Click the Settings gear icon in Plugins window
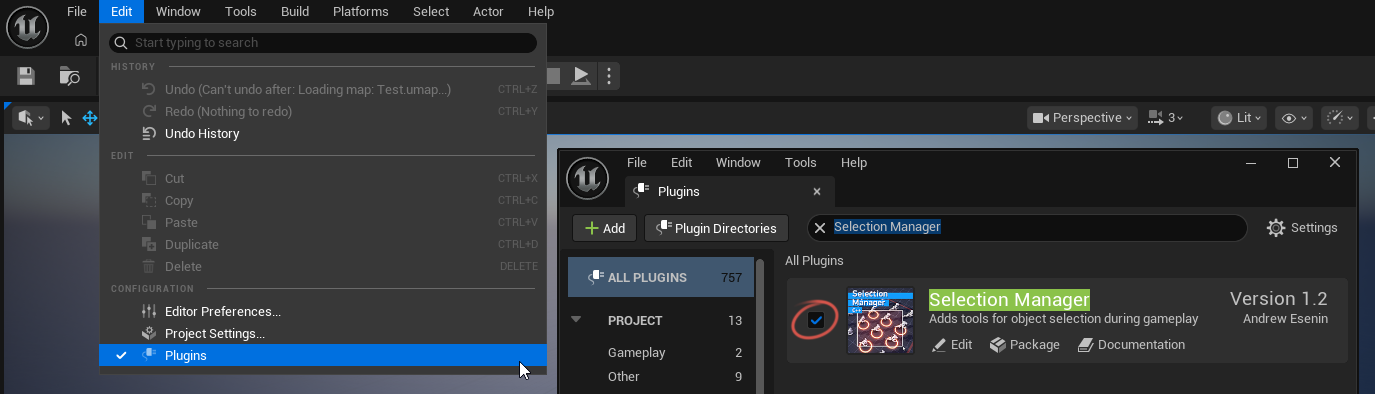The image size is (1375, 394). pos(1276,228)
